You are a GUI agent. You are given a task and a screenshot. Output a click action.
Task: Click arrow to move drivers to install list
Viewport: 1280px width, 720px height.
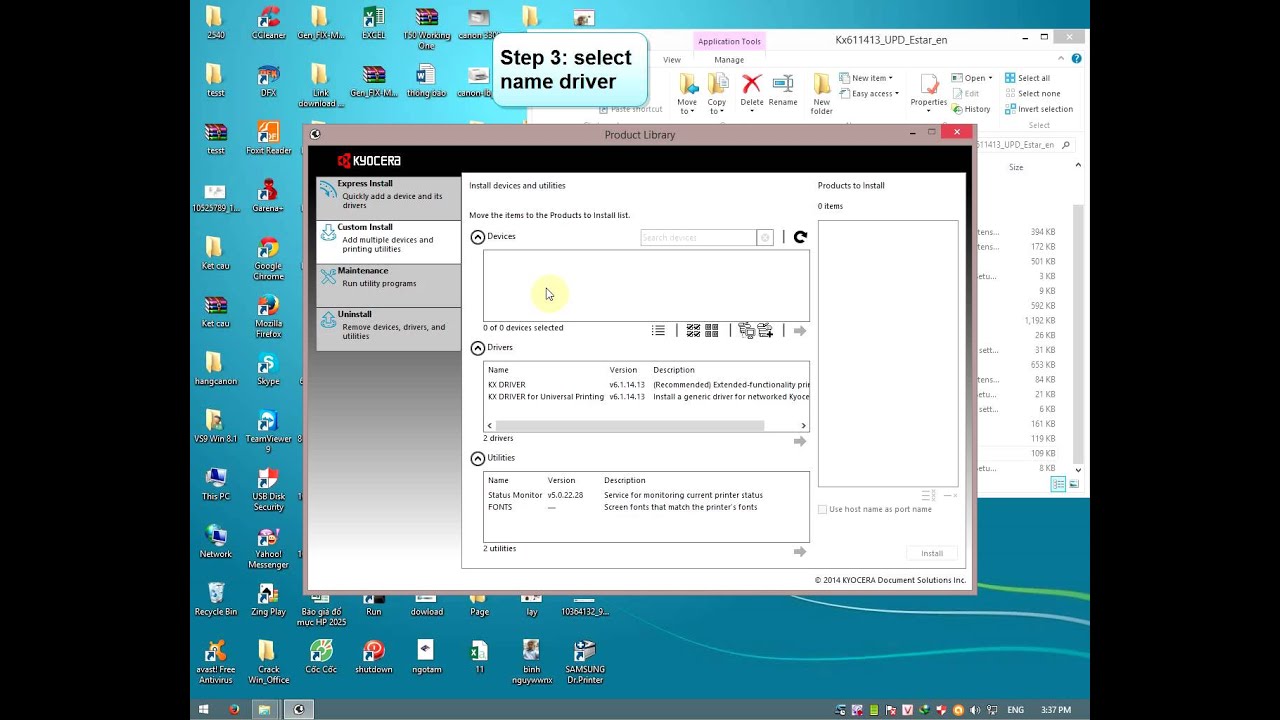click(800, 441)
